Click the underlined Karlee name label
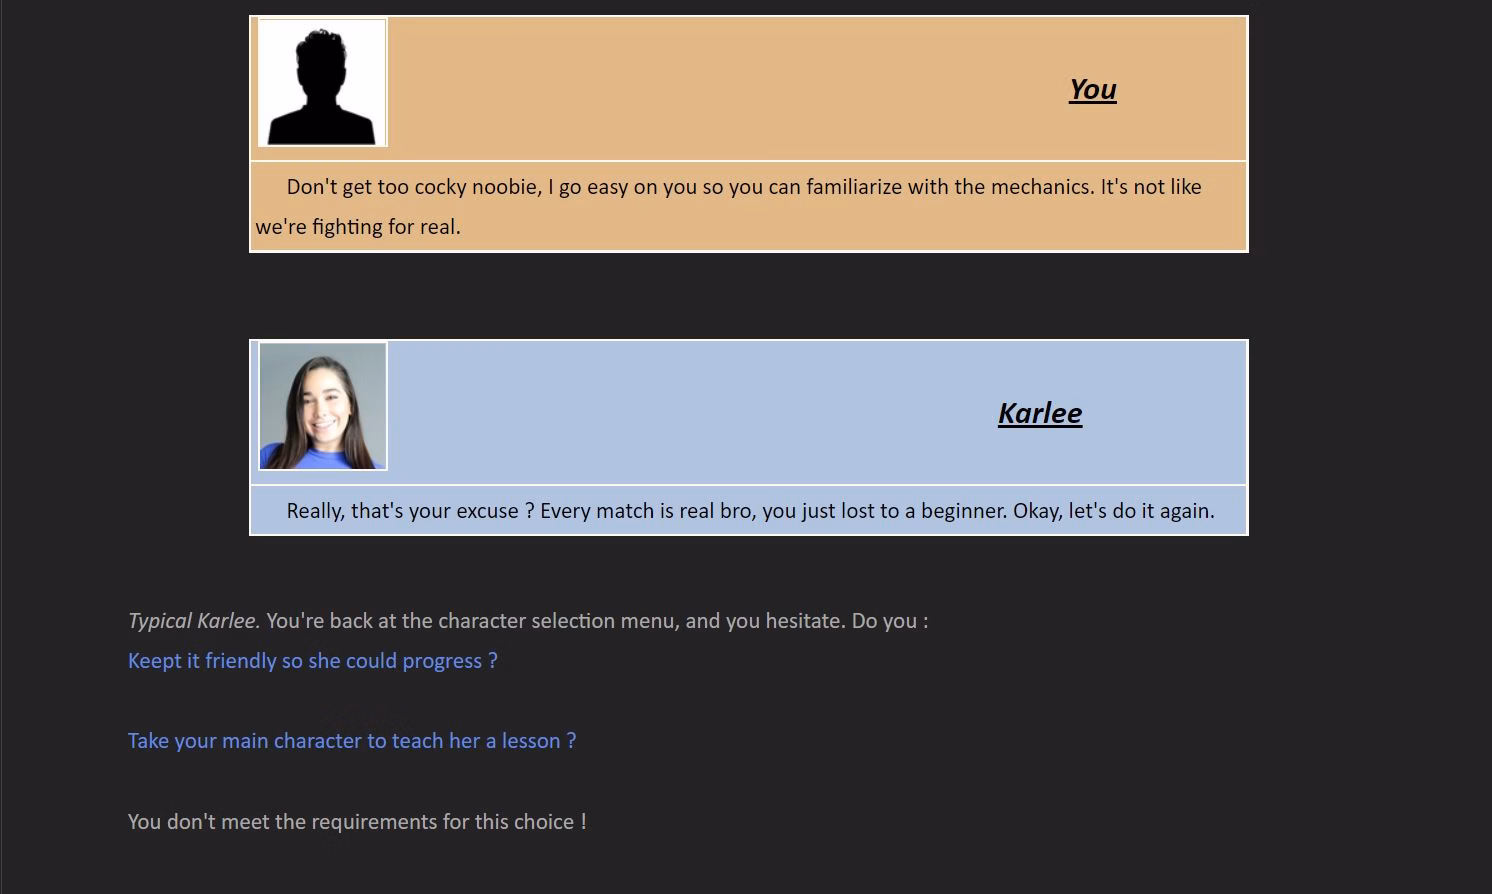The height and width of the screenshot is (894, 1492). click(1040, 413)
